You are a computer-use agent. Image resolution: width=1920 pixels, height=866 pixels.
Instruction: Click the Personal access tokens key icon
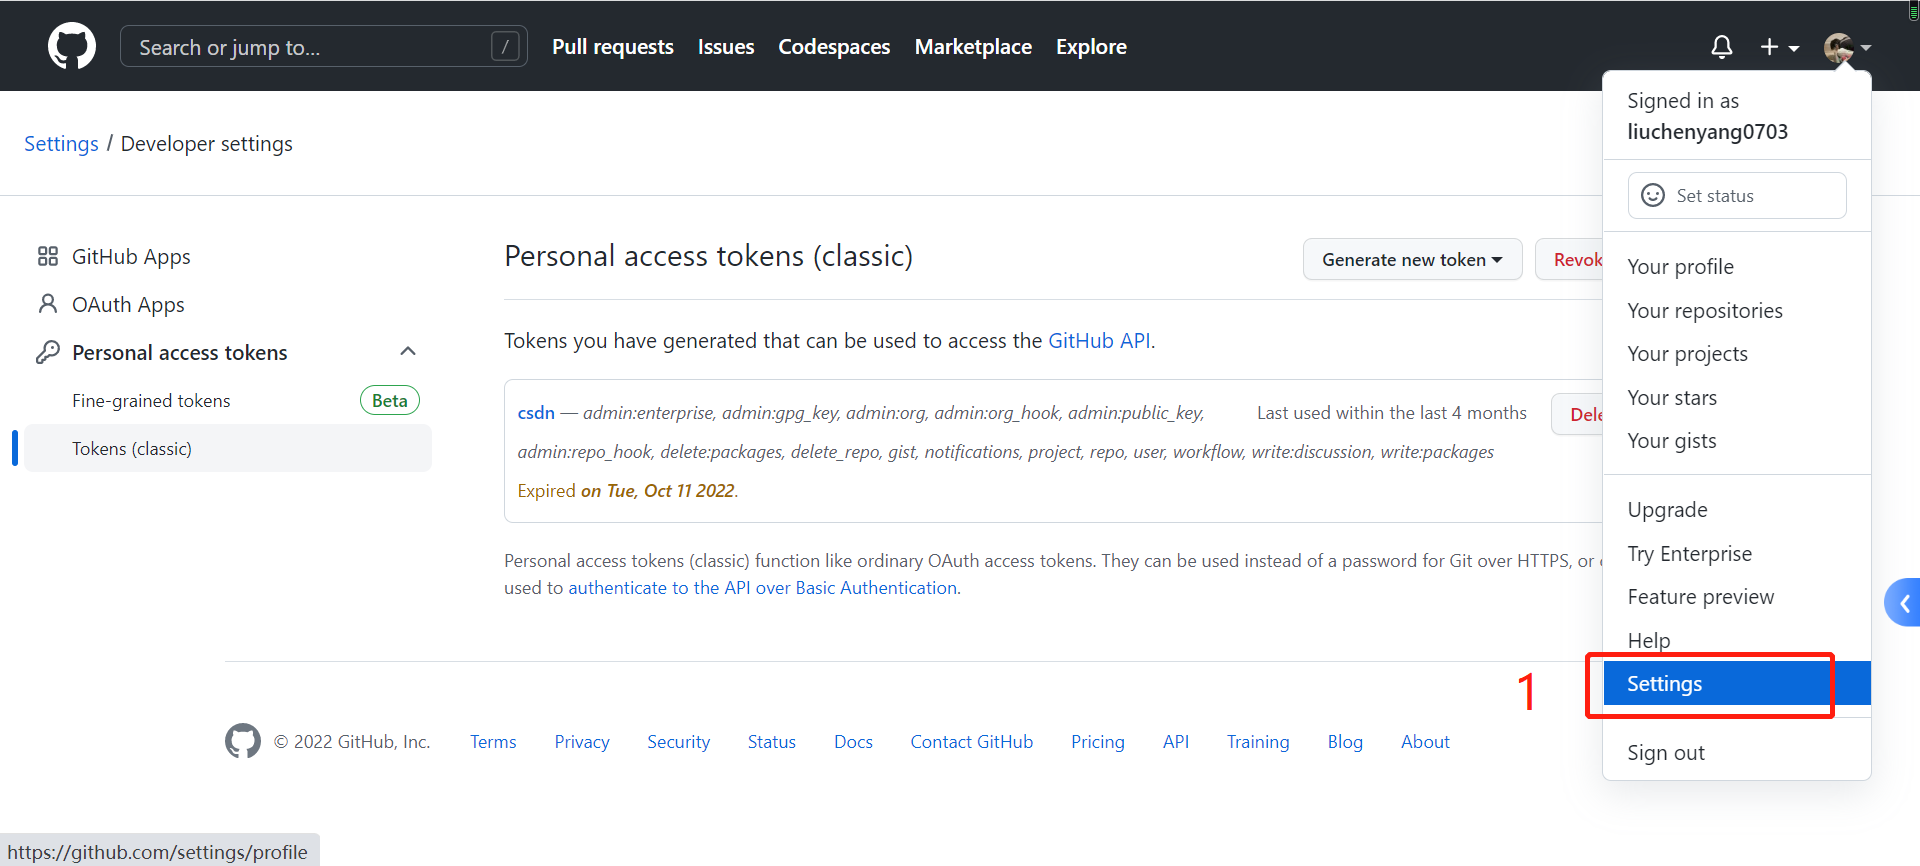pyautogui.click(x=47, y=352)
